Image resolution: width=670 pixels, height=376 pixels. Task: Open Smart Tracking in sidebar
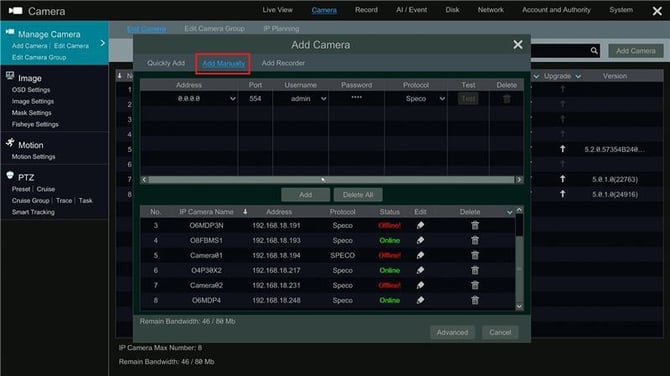click(33, 212)
